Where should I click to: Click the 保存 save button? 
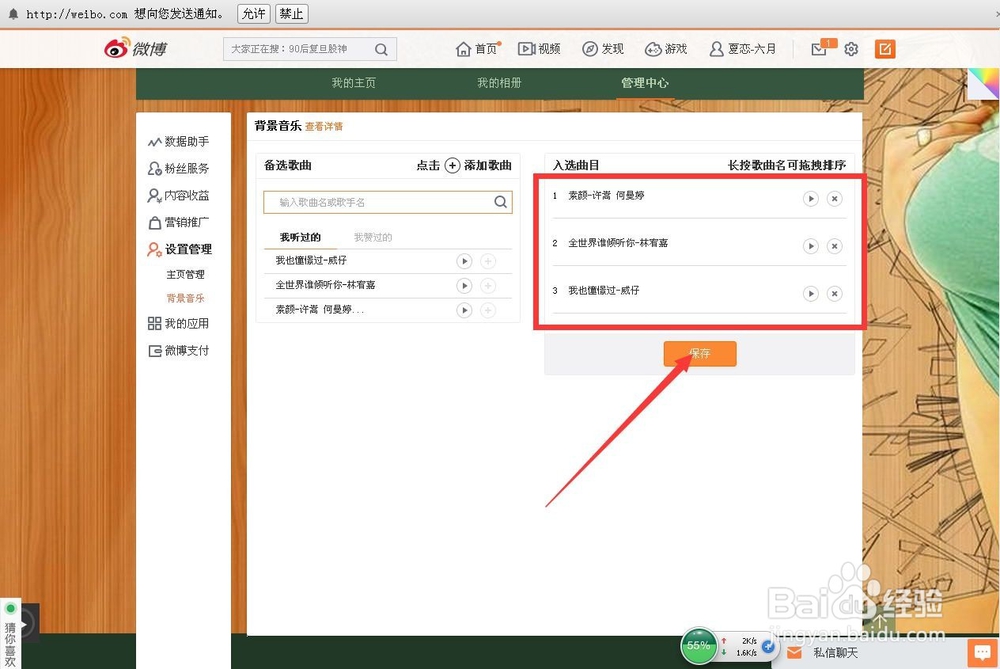pyautogui.click(x=700, y=353)
